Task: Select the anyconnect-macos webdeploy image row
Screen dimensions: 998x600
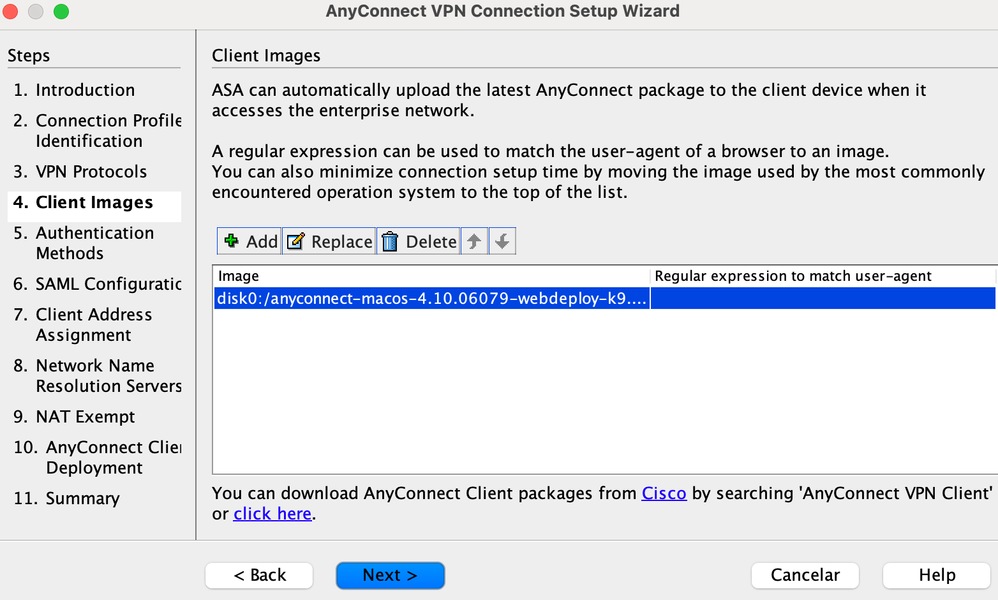Action: point(432,298)
